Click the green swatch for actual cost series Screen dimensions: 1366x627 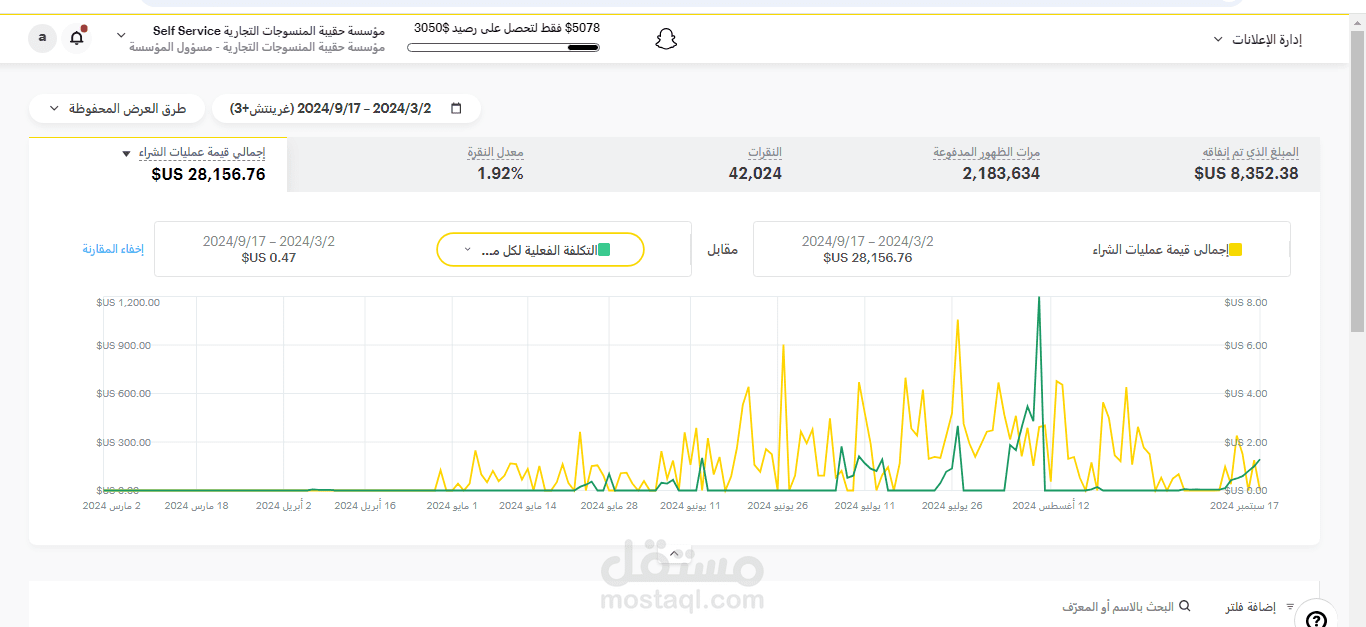604,250
